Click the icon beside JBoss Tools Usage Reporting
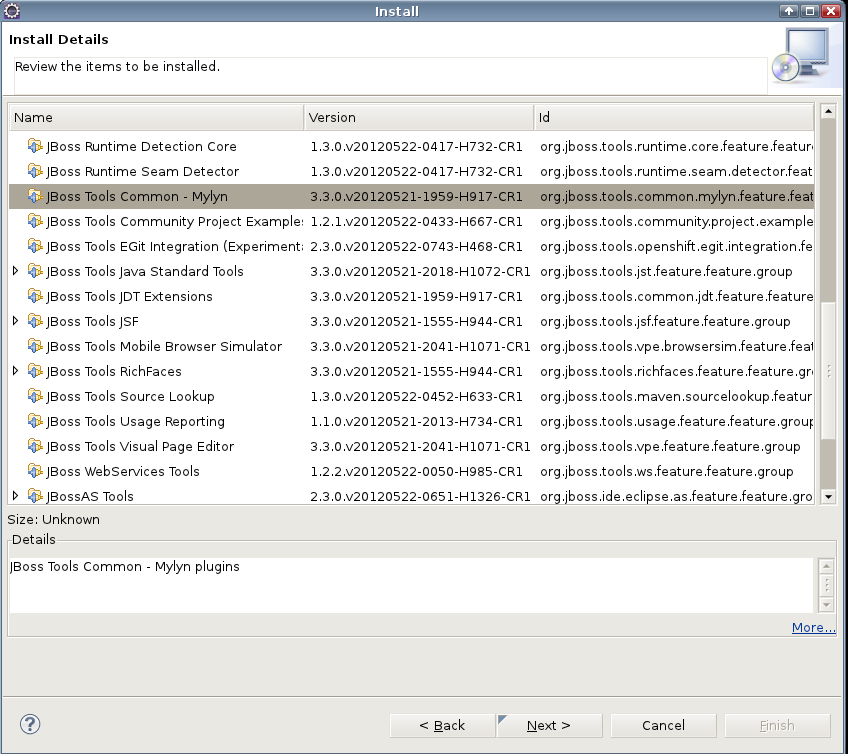Image resolution: width=848 pixels, height=754 pixels. (x=35, y=421)
